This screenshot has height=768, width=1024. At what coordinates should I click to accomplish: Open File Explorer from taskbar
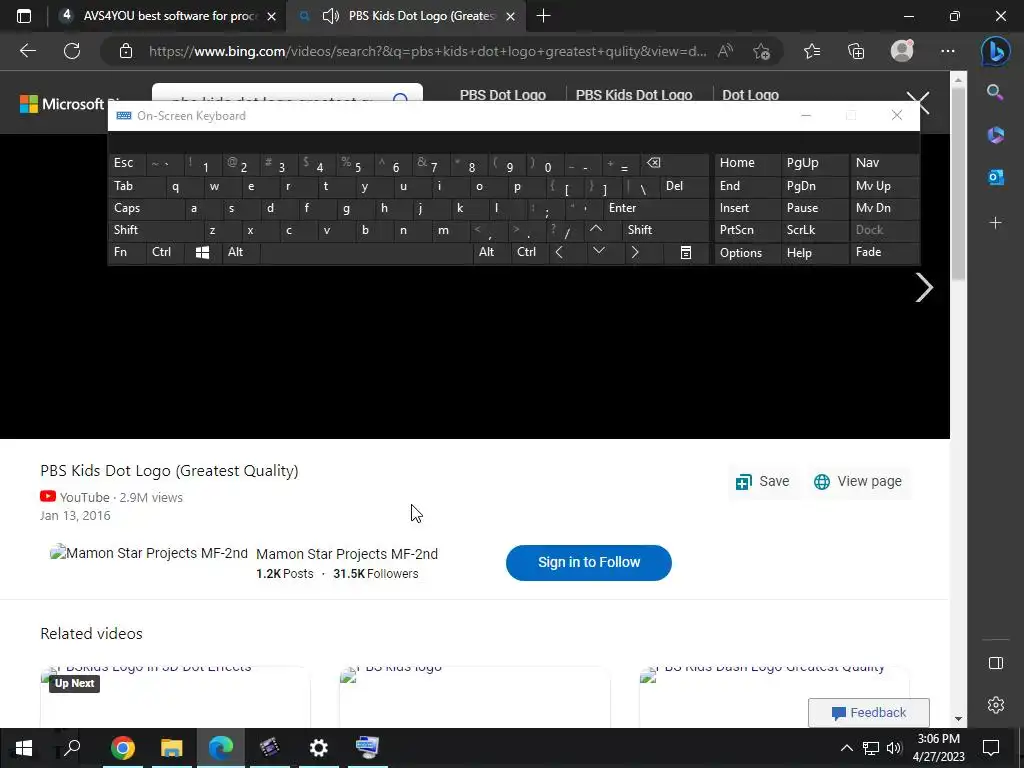pyautogui.click(x=172, y=748)
